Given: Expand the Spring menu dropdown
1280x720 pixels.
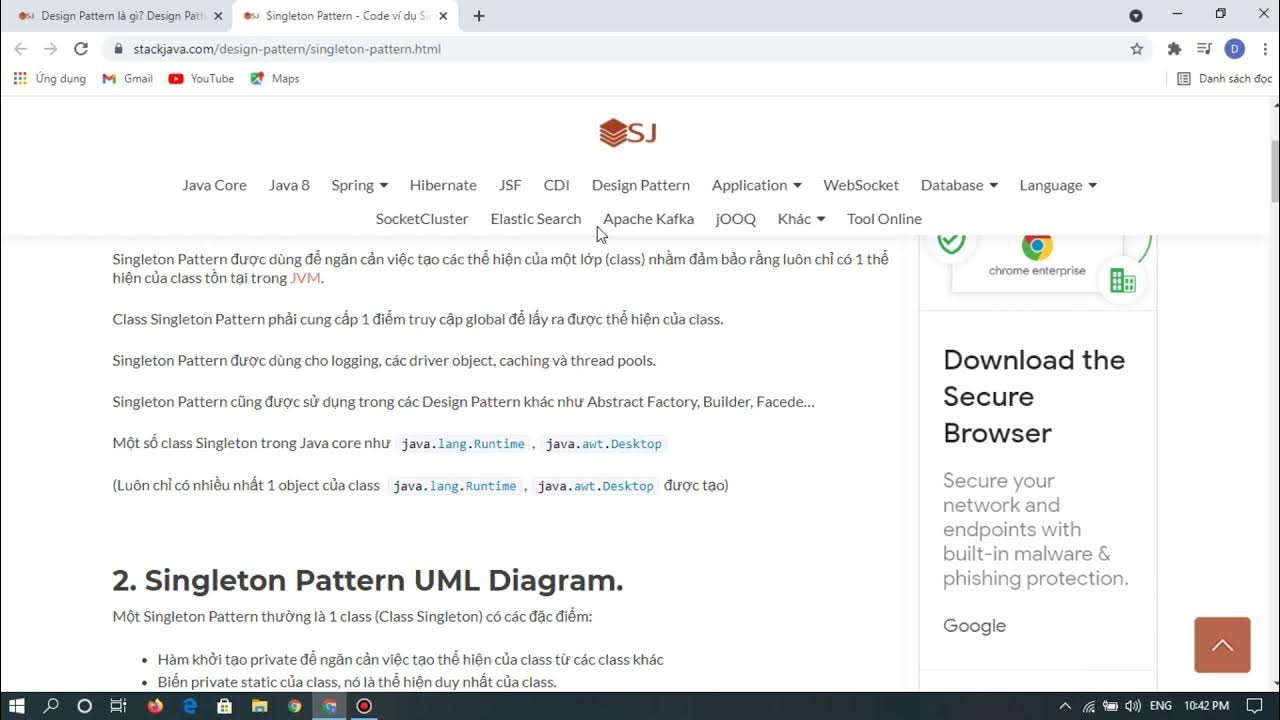Looking at the screenshot, I should [x=359, y=185].
